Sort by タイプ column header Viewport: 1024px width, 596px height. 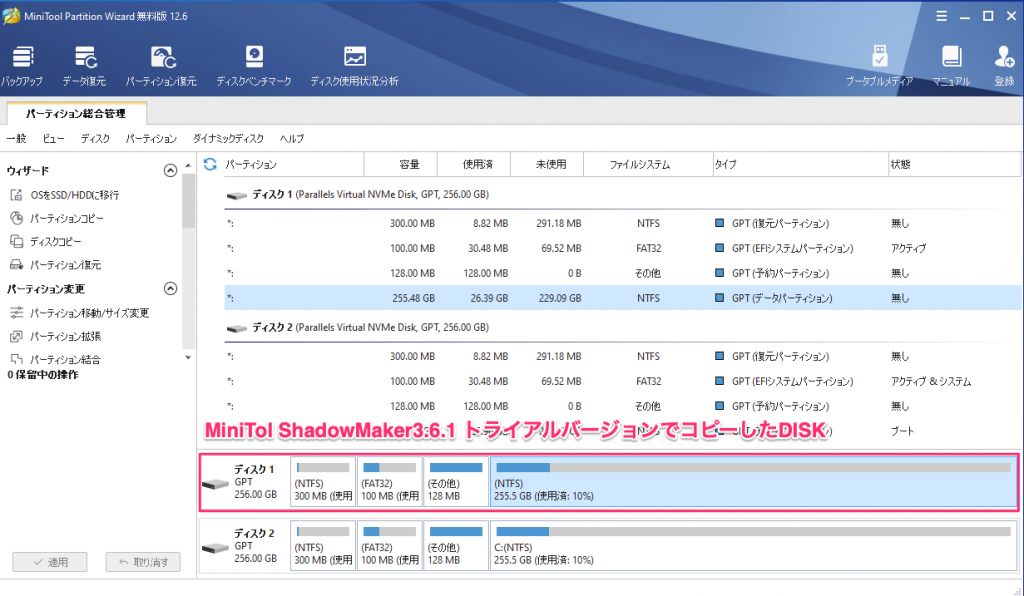[801, 165]
